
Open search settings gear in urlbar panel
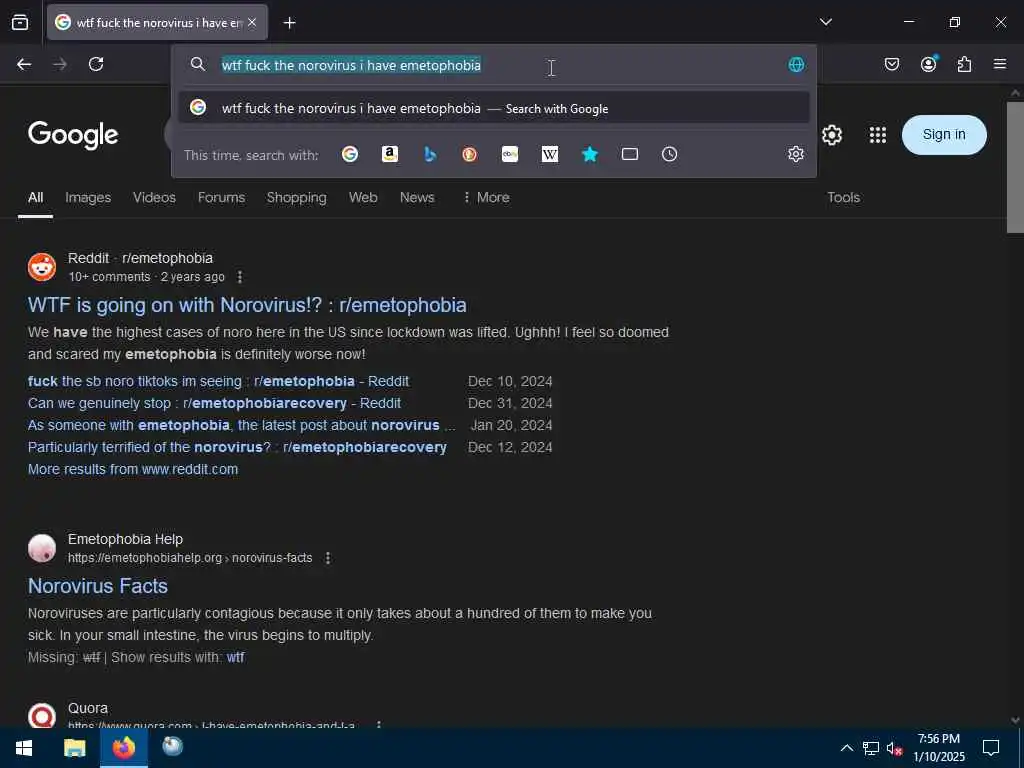(x=795, y=154)
